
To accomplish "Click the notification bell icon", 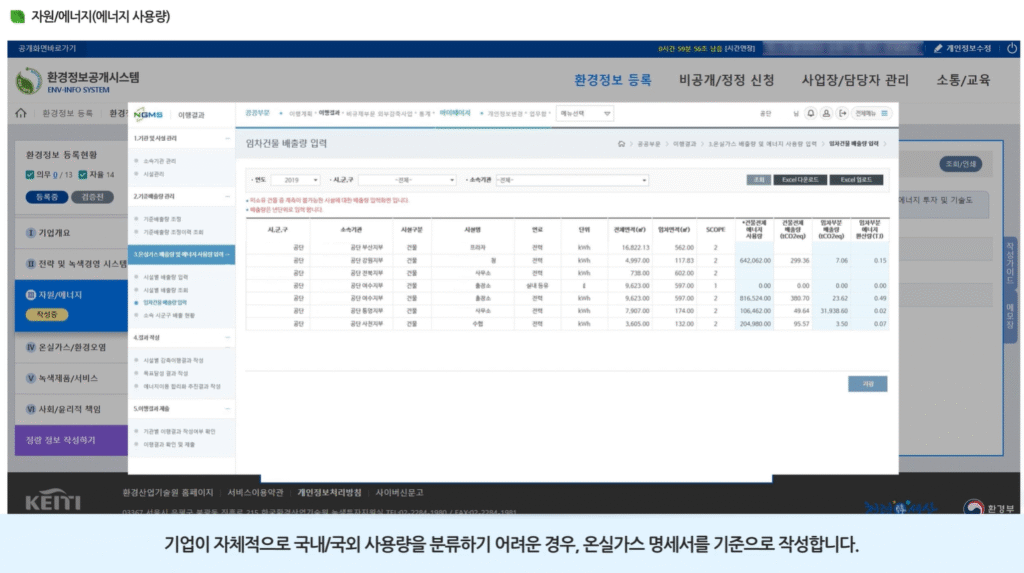I will 811,113.
